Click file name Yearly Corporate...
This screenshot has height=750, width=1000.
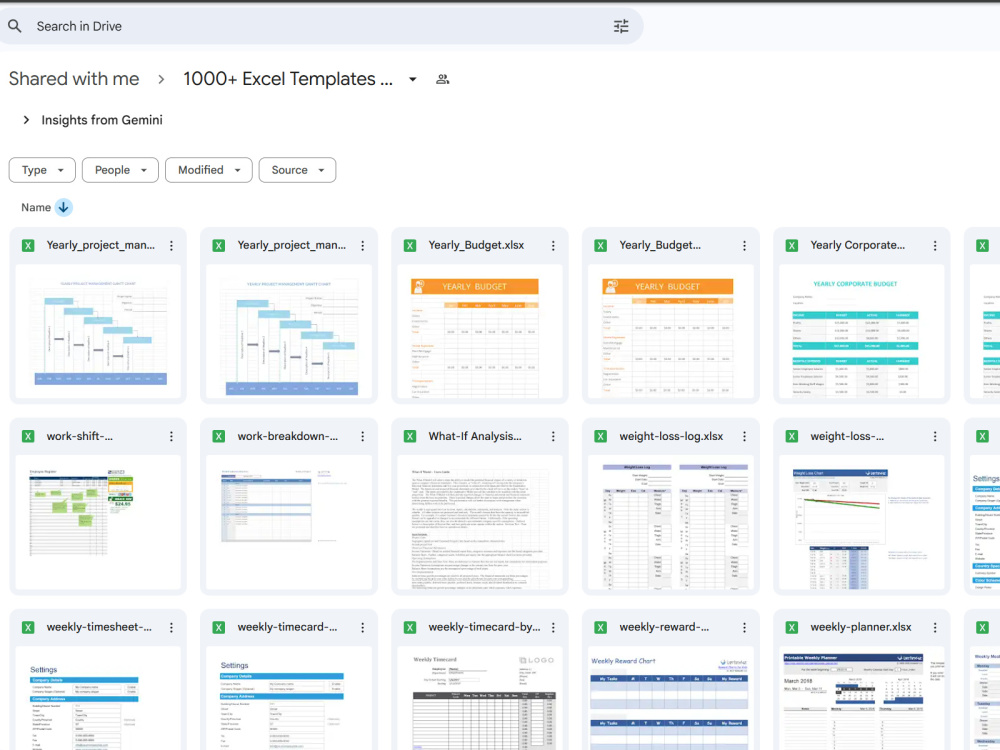858,245
